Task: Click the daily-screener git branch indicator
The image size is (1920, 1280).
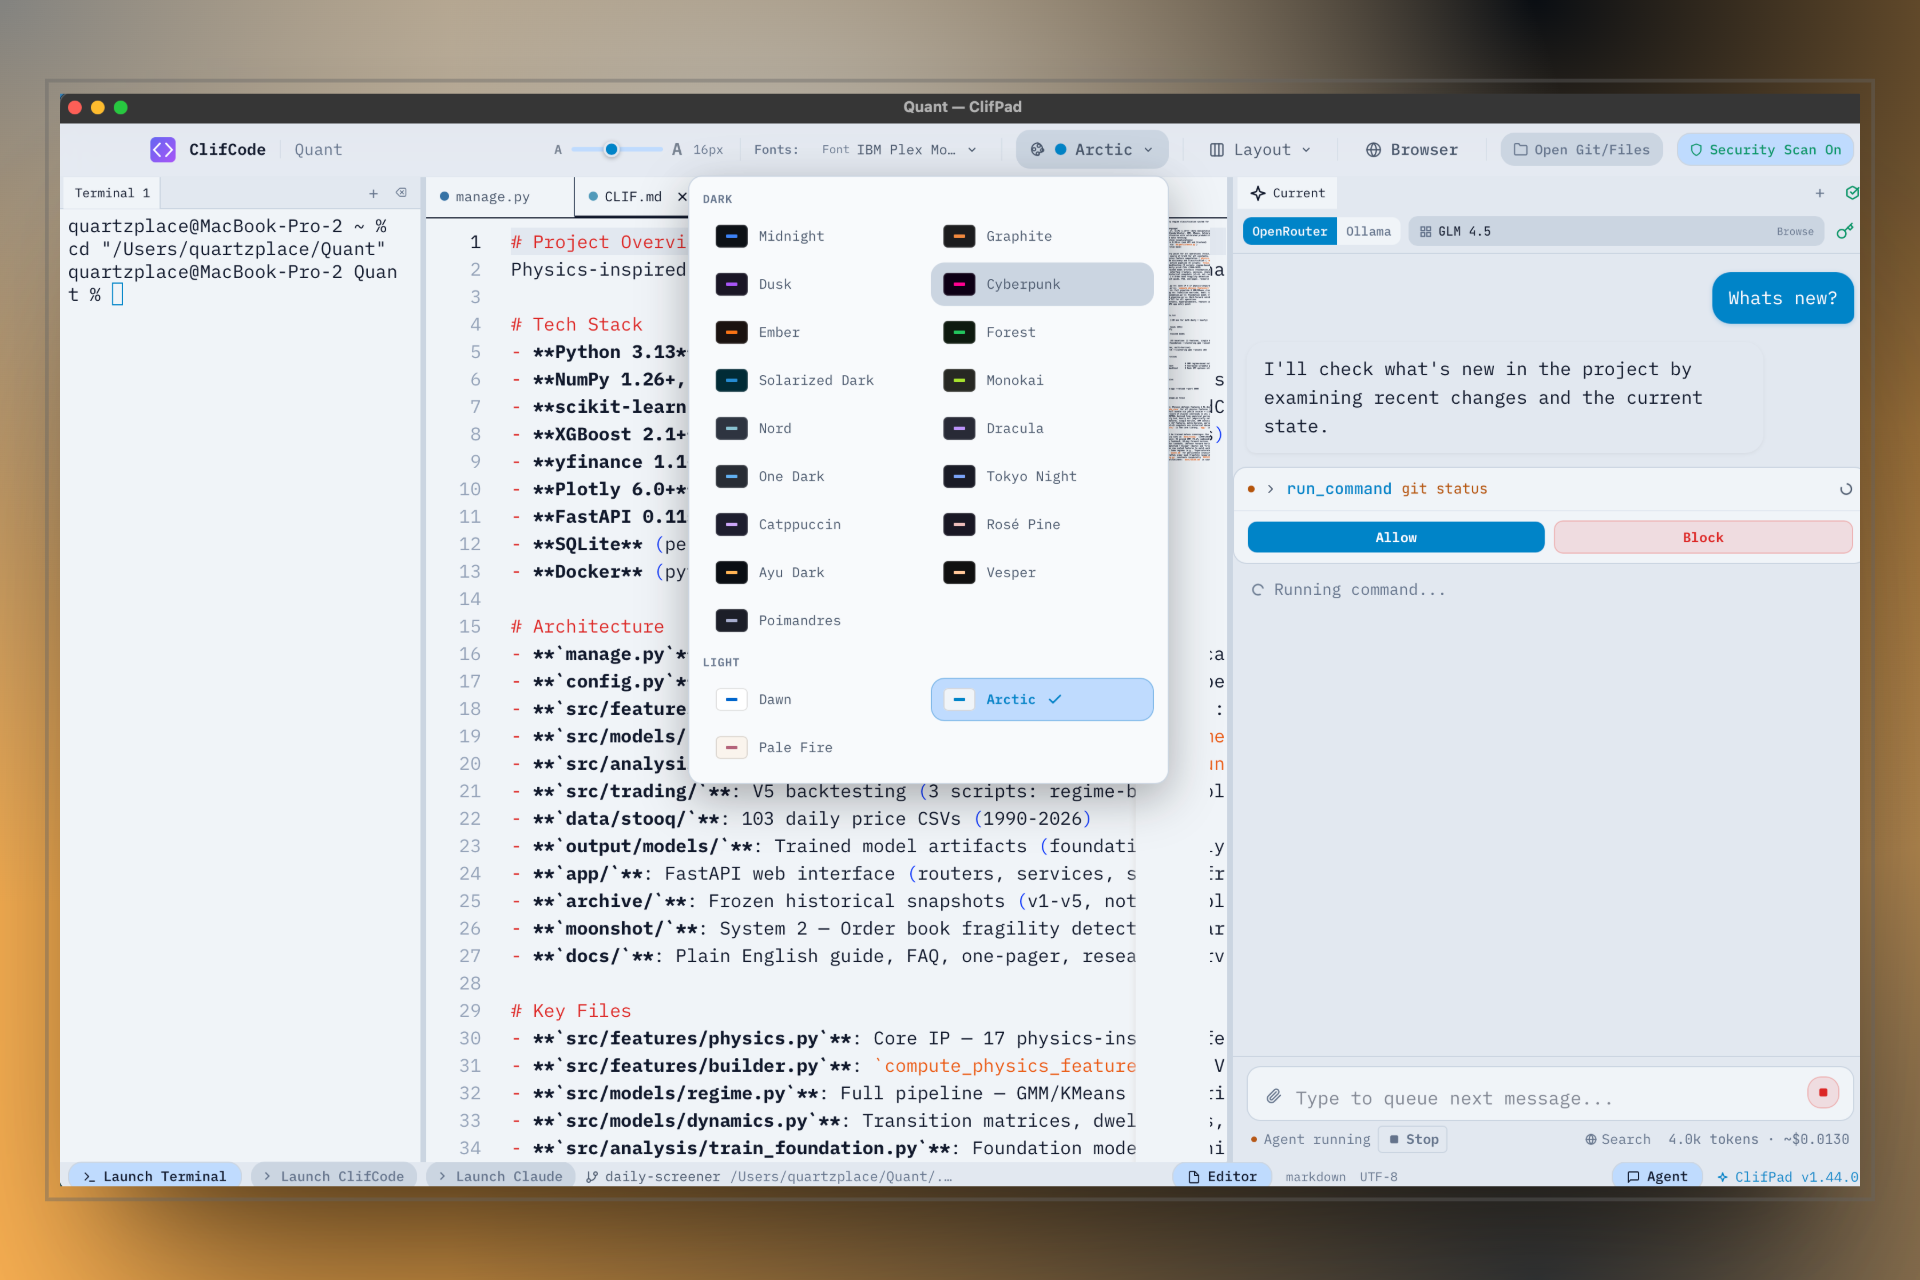Action: tap(653, 1176)
